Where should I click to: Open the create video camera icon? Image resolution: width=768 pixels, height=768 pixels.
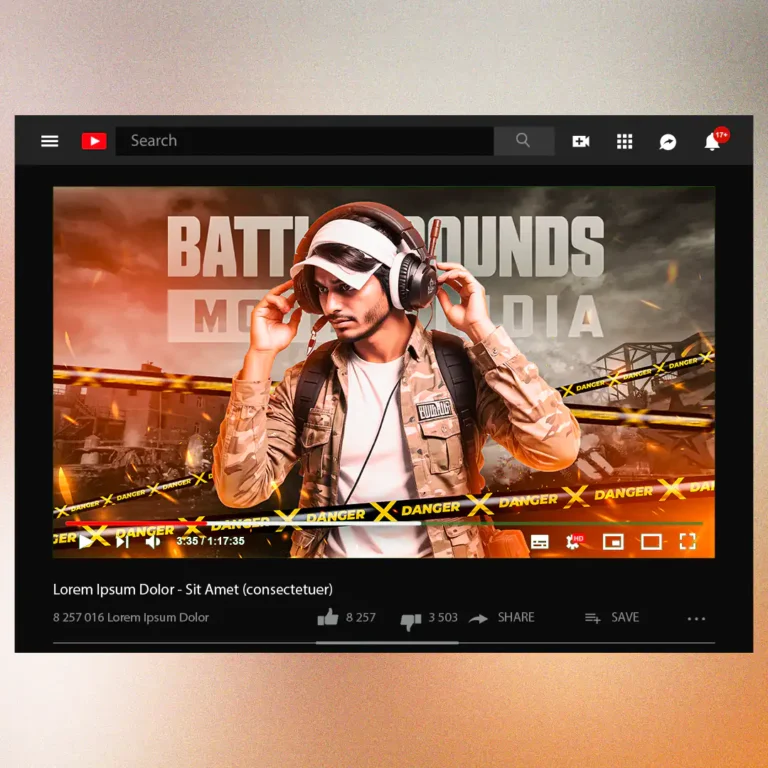[x=580, y=142]
